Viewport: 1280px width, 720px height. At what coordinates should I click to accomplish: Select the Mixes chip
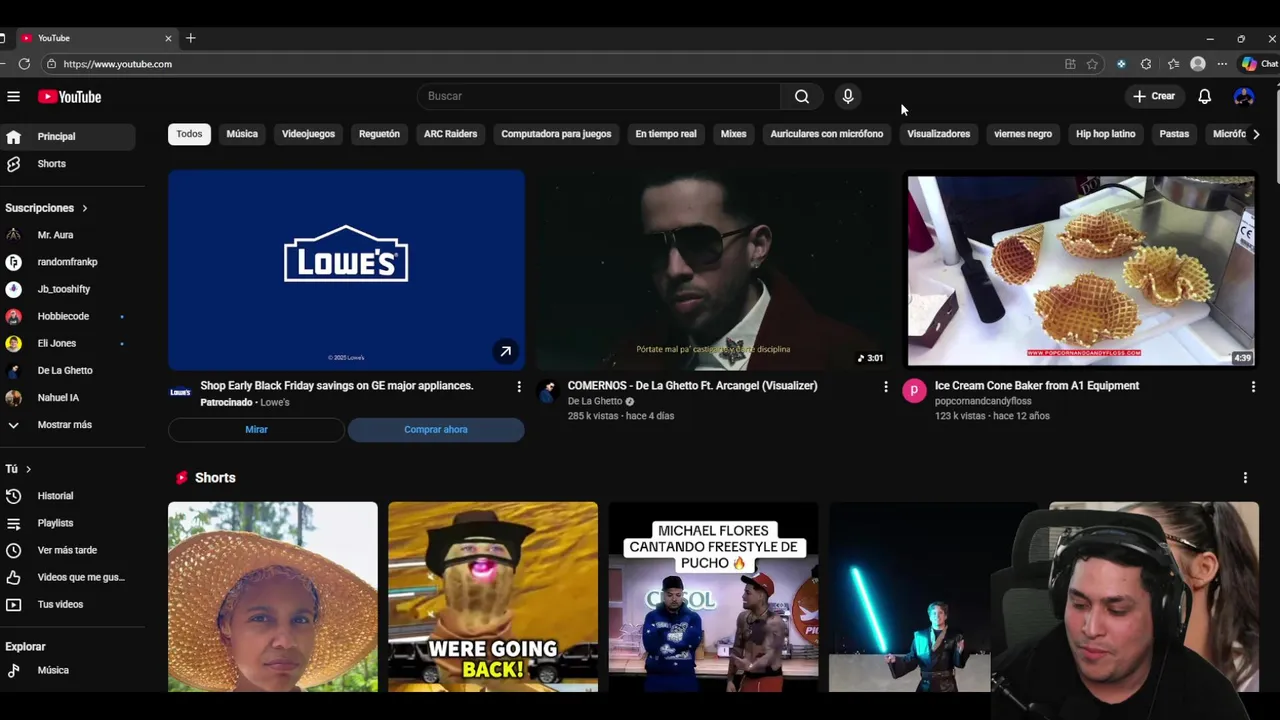(733, 134)
